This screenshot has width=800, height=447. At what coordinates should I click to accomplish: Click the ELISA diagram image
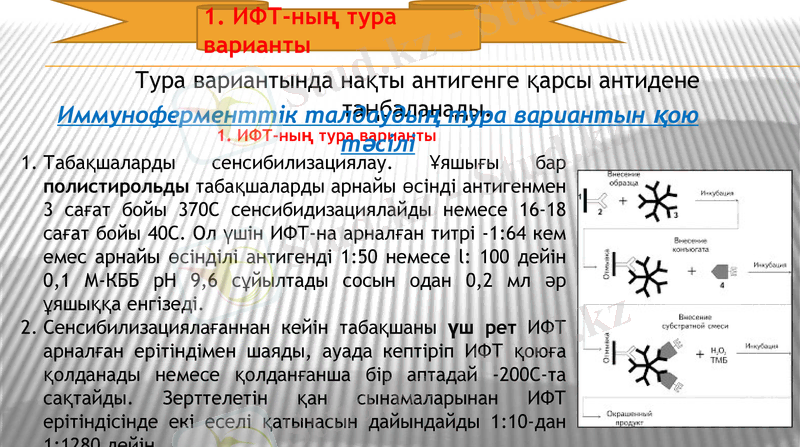point(685,299)
